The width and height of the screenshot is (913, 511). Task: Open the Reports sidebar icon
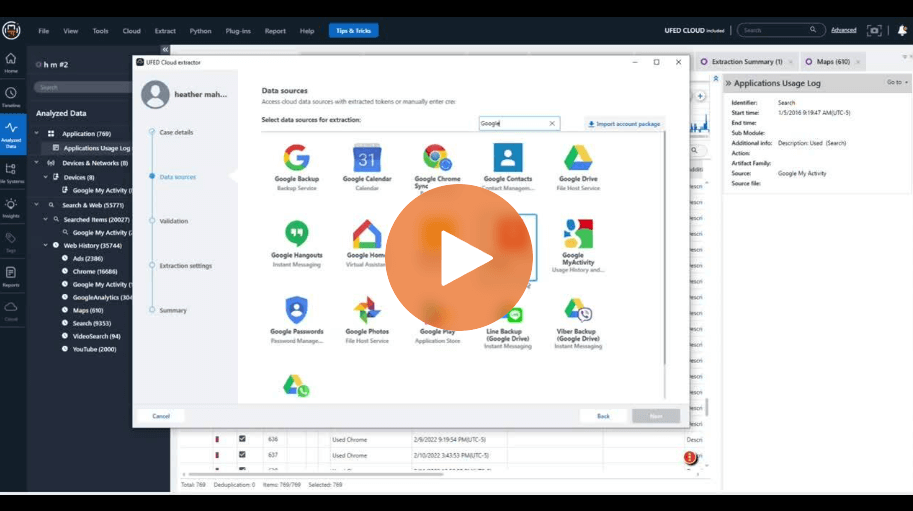(11, 276)
